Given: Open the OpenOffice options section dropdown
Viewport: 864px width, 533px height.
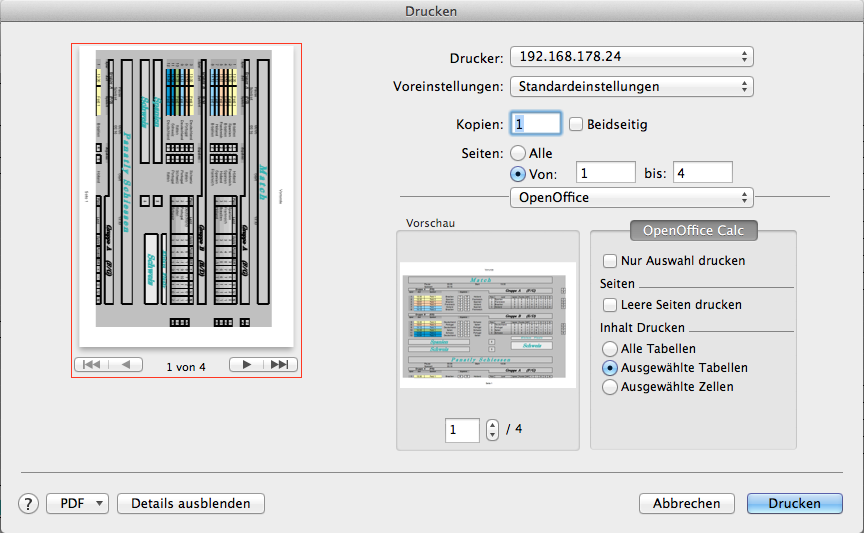Looking at the screenshot, I should [631, 198].
